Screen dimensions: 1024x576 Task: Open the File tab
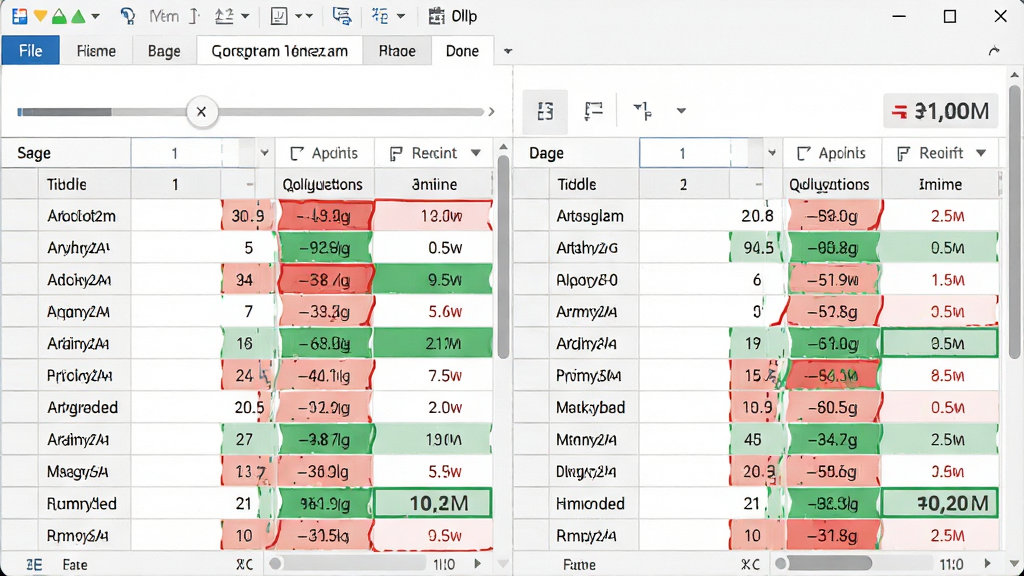31,50
